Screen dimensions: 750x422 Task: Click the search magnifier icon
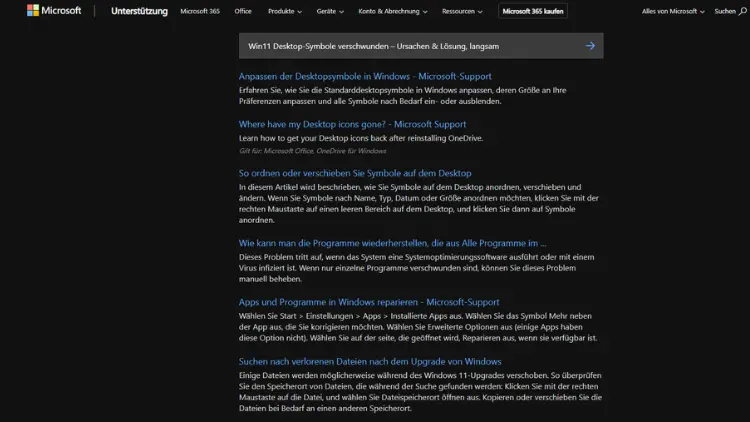tap(742, 11)
